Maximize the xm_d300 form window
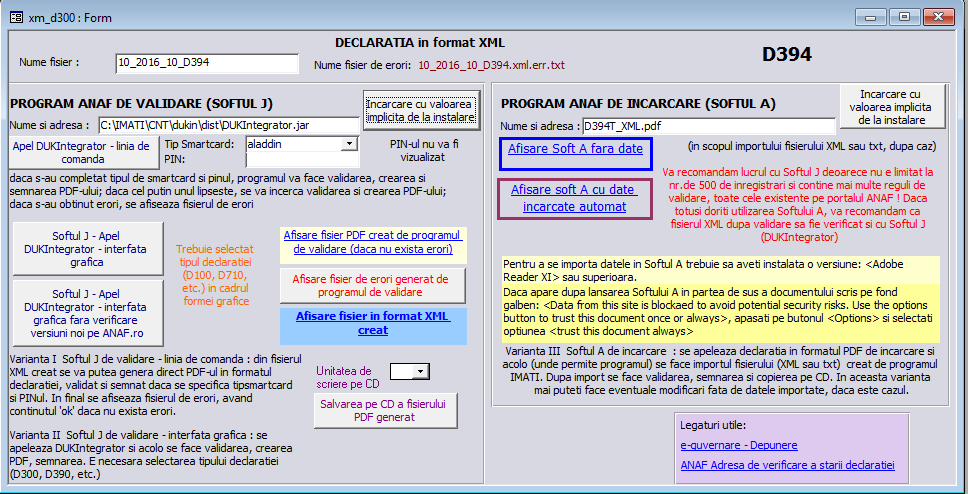Viewport: 968px width, 494px height. coord(904,17)
